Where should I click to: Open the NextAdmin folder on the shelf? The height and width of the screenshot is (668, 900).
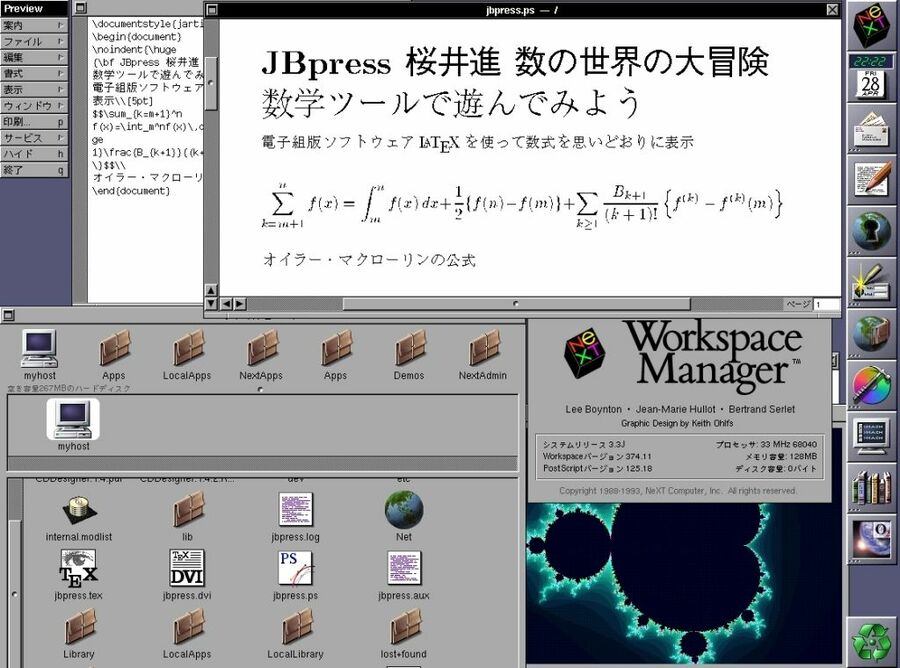tap(485, 349)
